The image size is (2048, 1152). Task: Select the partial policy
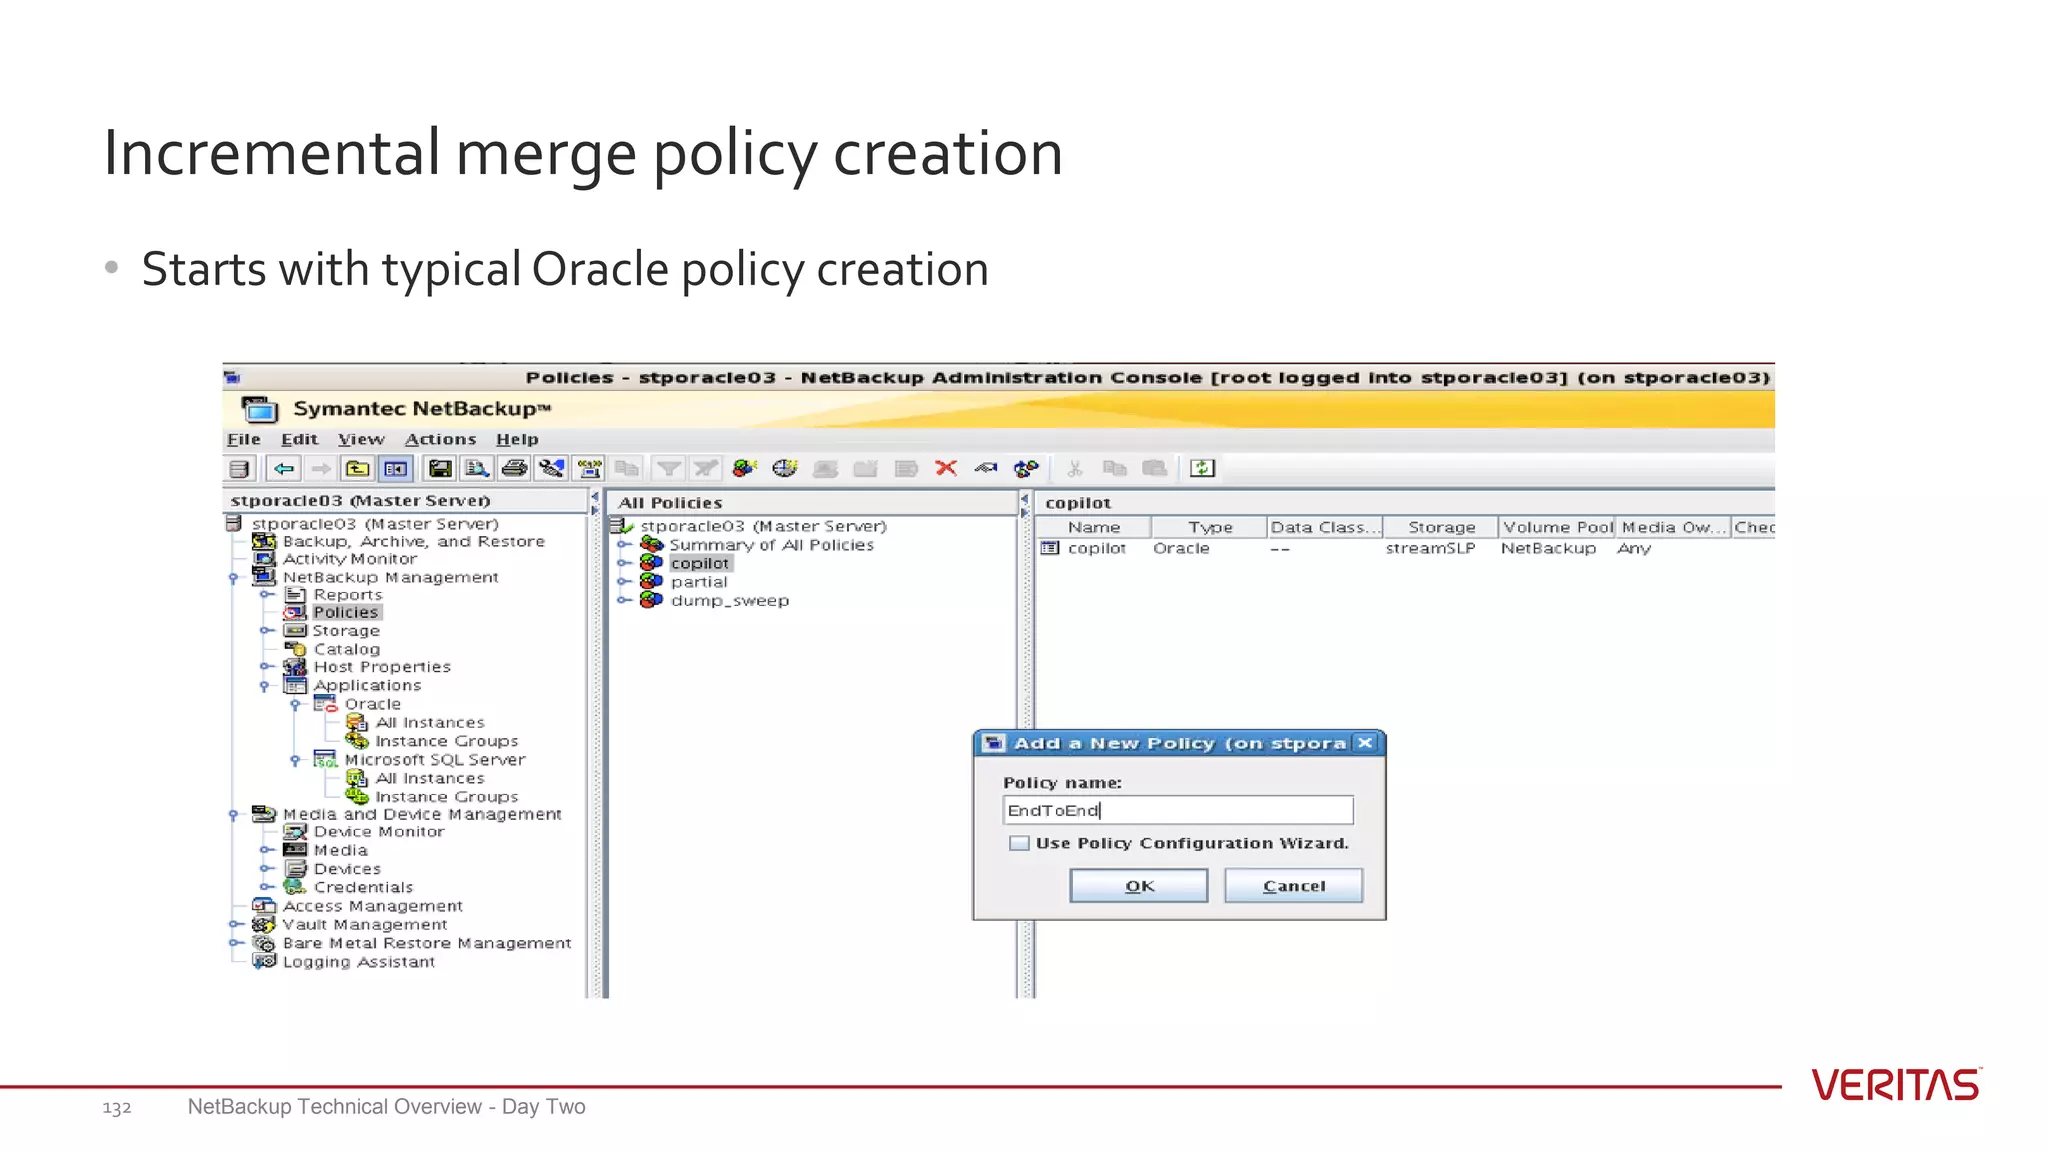[x=699, y=582]
